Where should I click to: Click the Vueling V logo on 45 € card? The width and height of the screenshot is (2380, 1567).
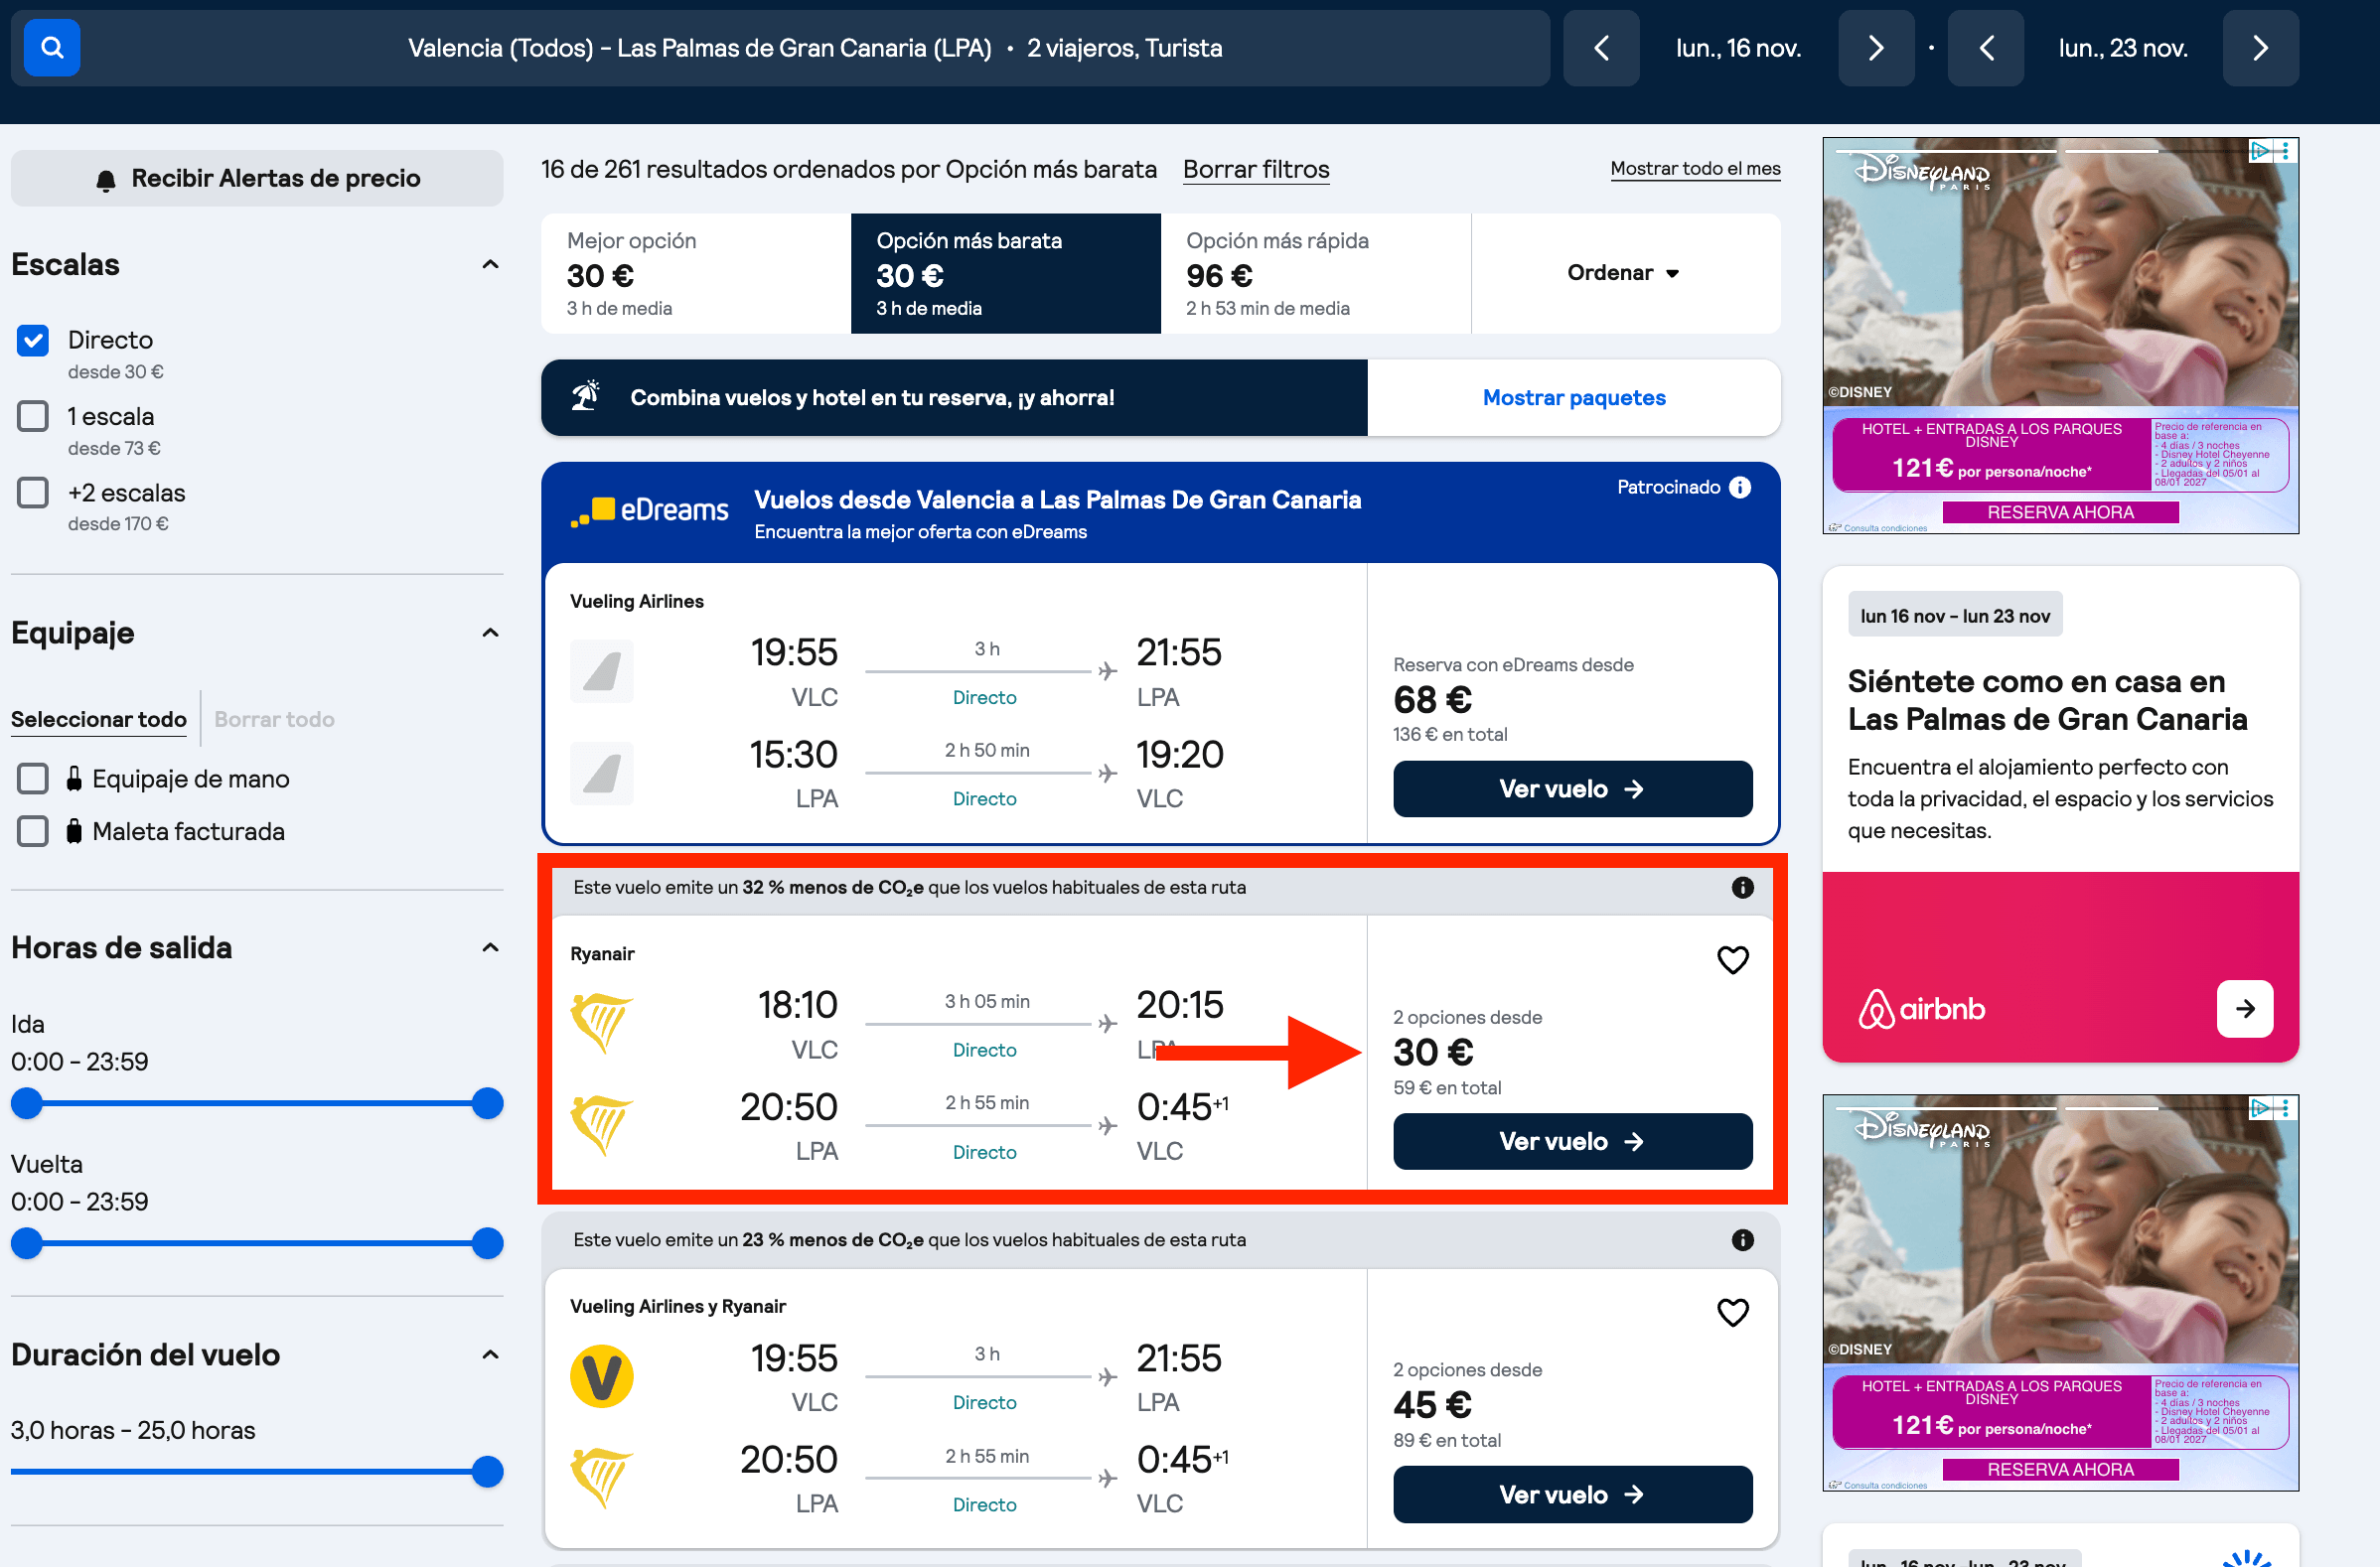tap(601, 1377)
